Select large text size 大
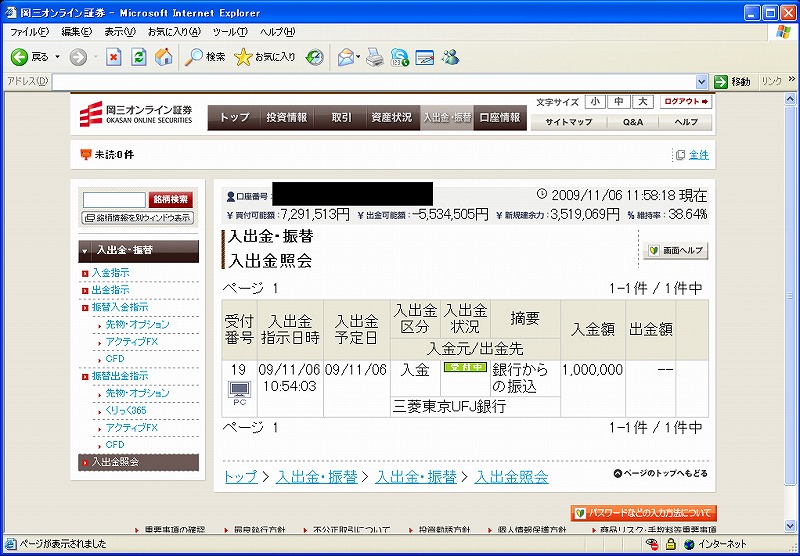Screen dimensions: 800x556 (643, 102)
